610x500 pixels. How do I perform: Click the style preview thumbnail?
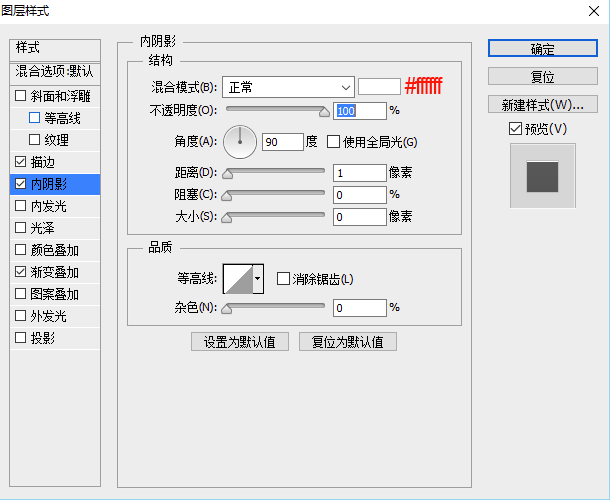543,175
